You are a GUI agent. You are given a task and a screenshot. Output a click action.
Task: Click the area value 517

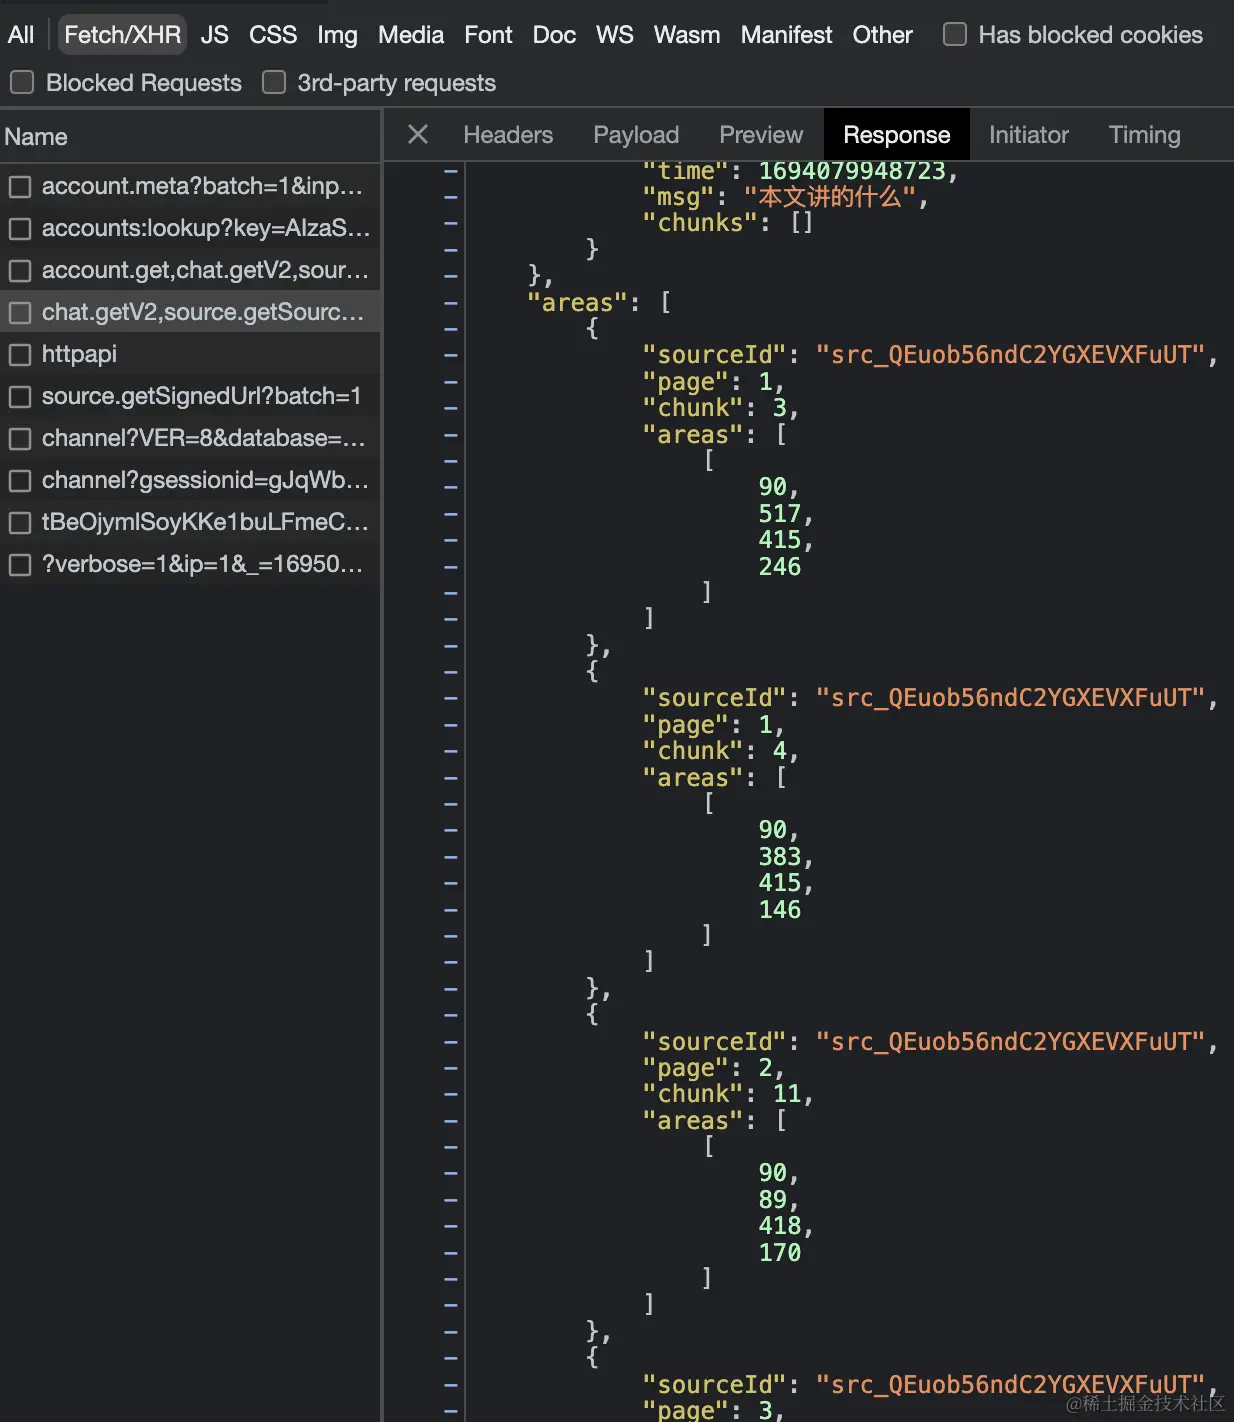[780, 514]
